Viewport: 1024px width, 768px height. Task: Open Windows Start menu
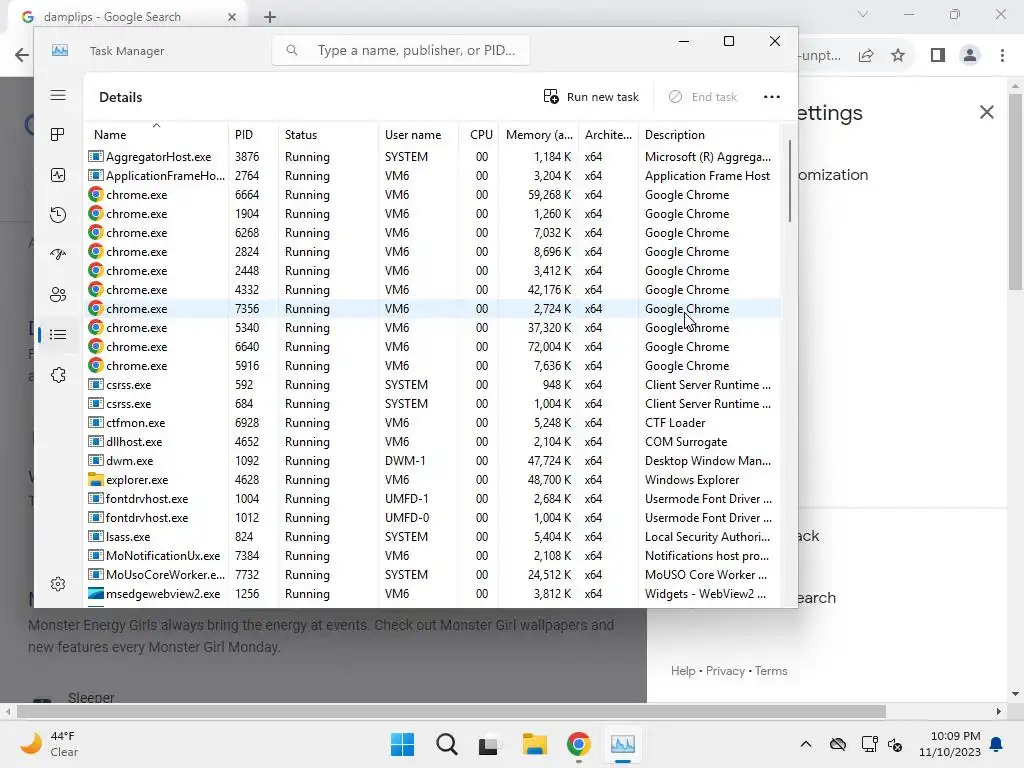(402, 744)
